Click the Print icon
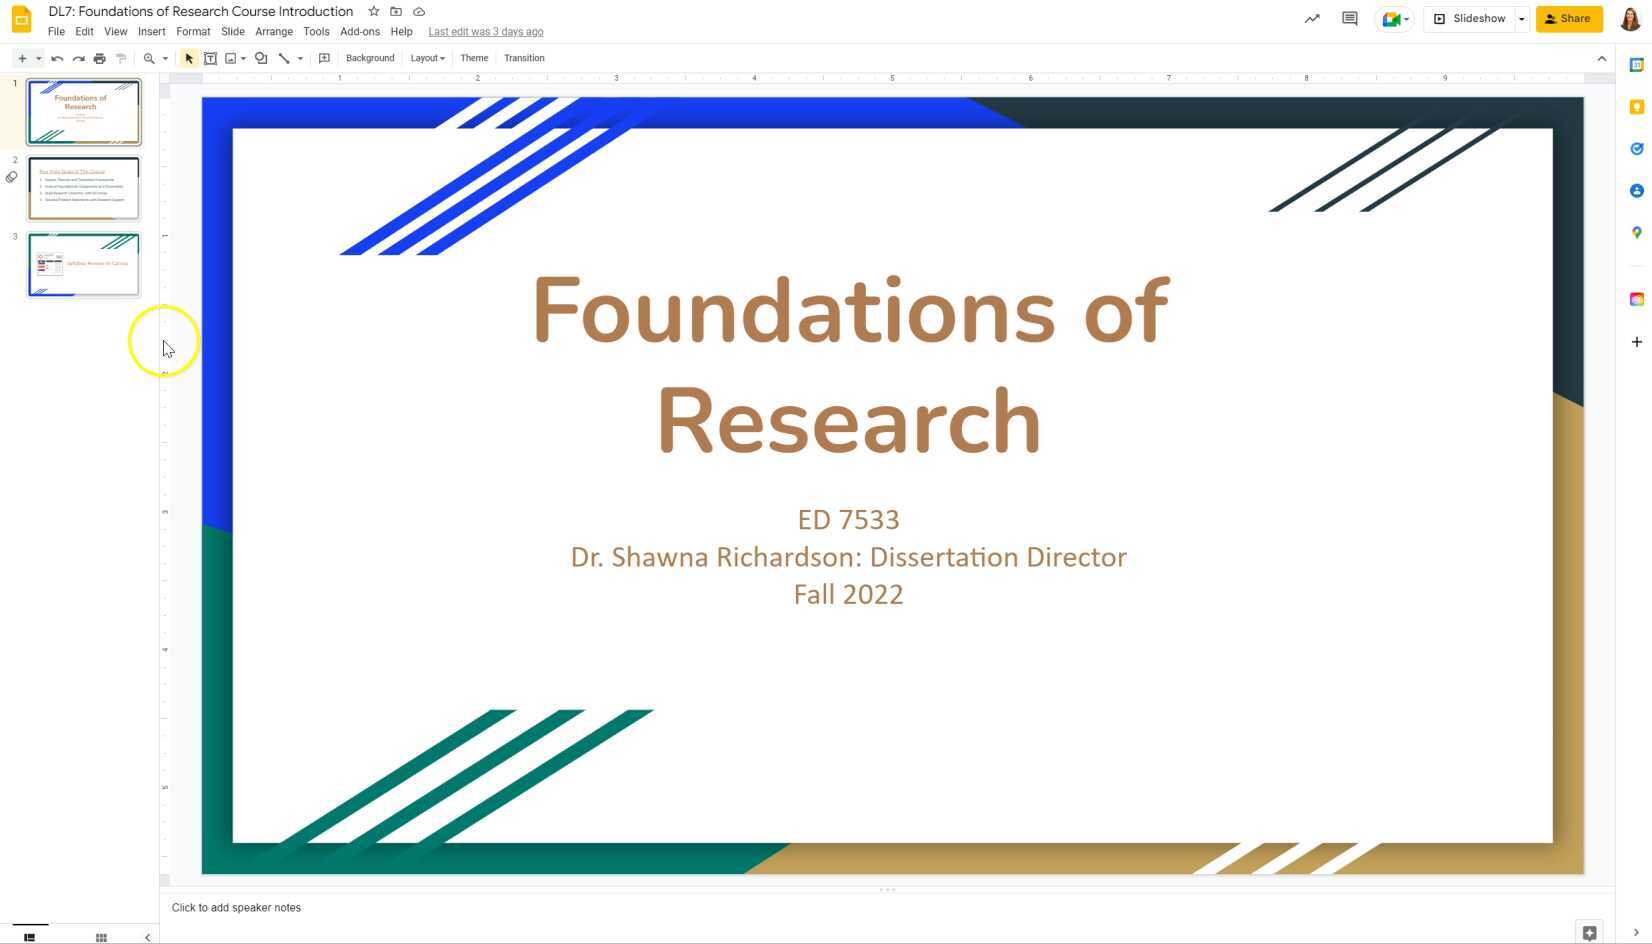 tap(99, 58)
